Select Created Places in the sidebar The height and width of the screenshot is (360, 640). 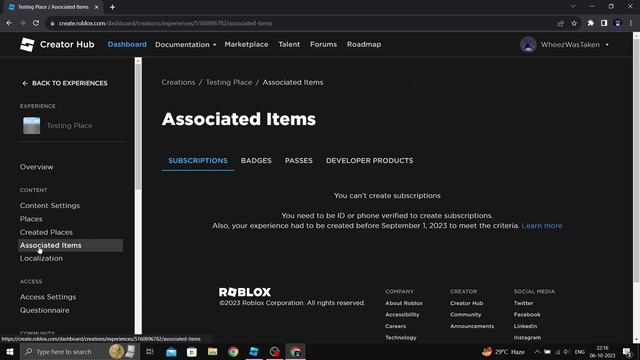tap(46, 232)
